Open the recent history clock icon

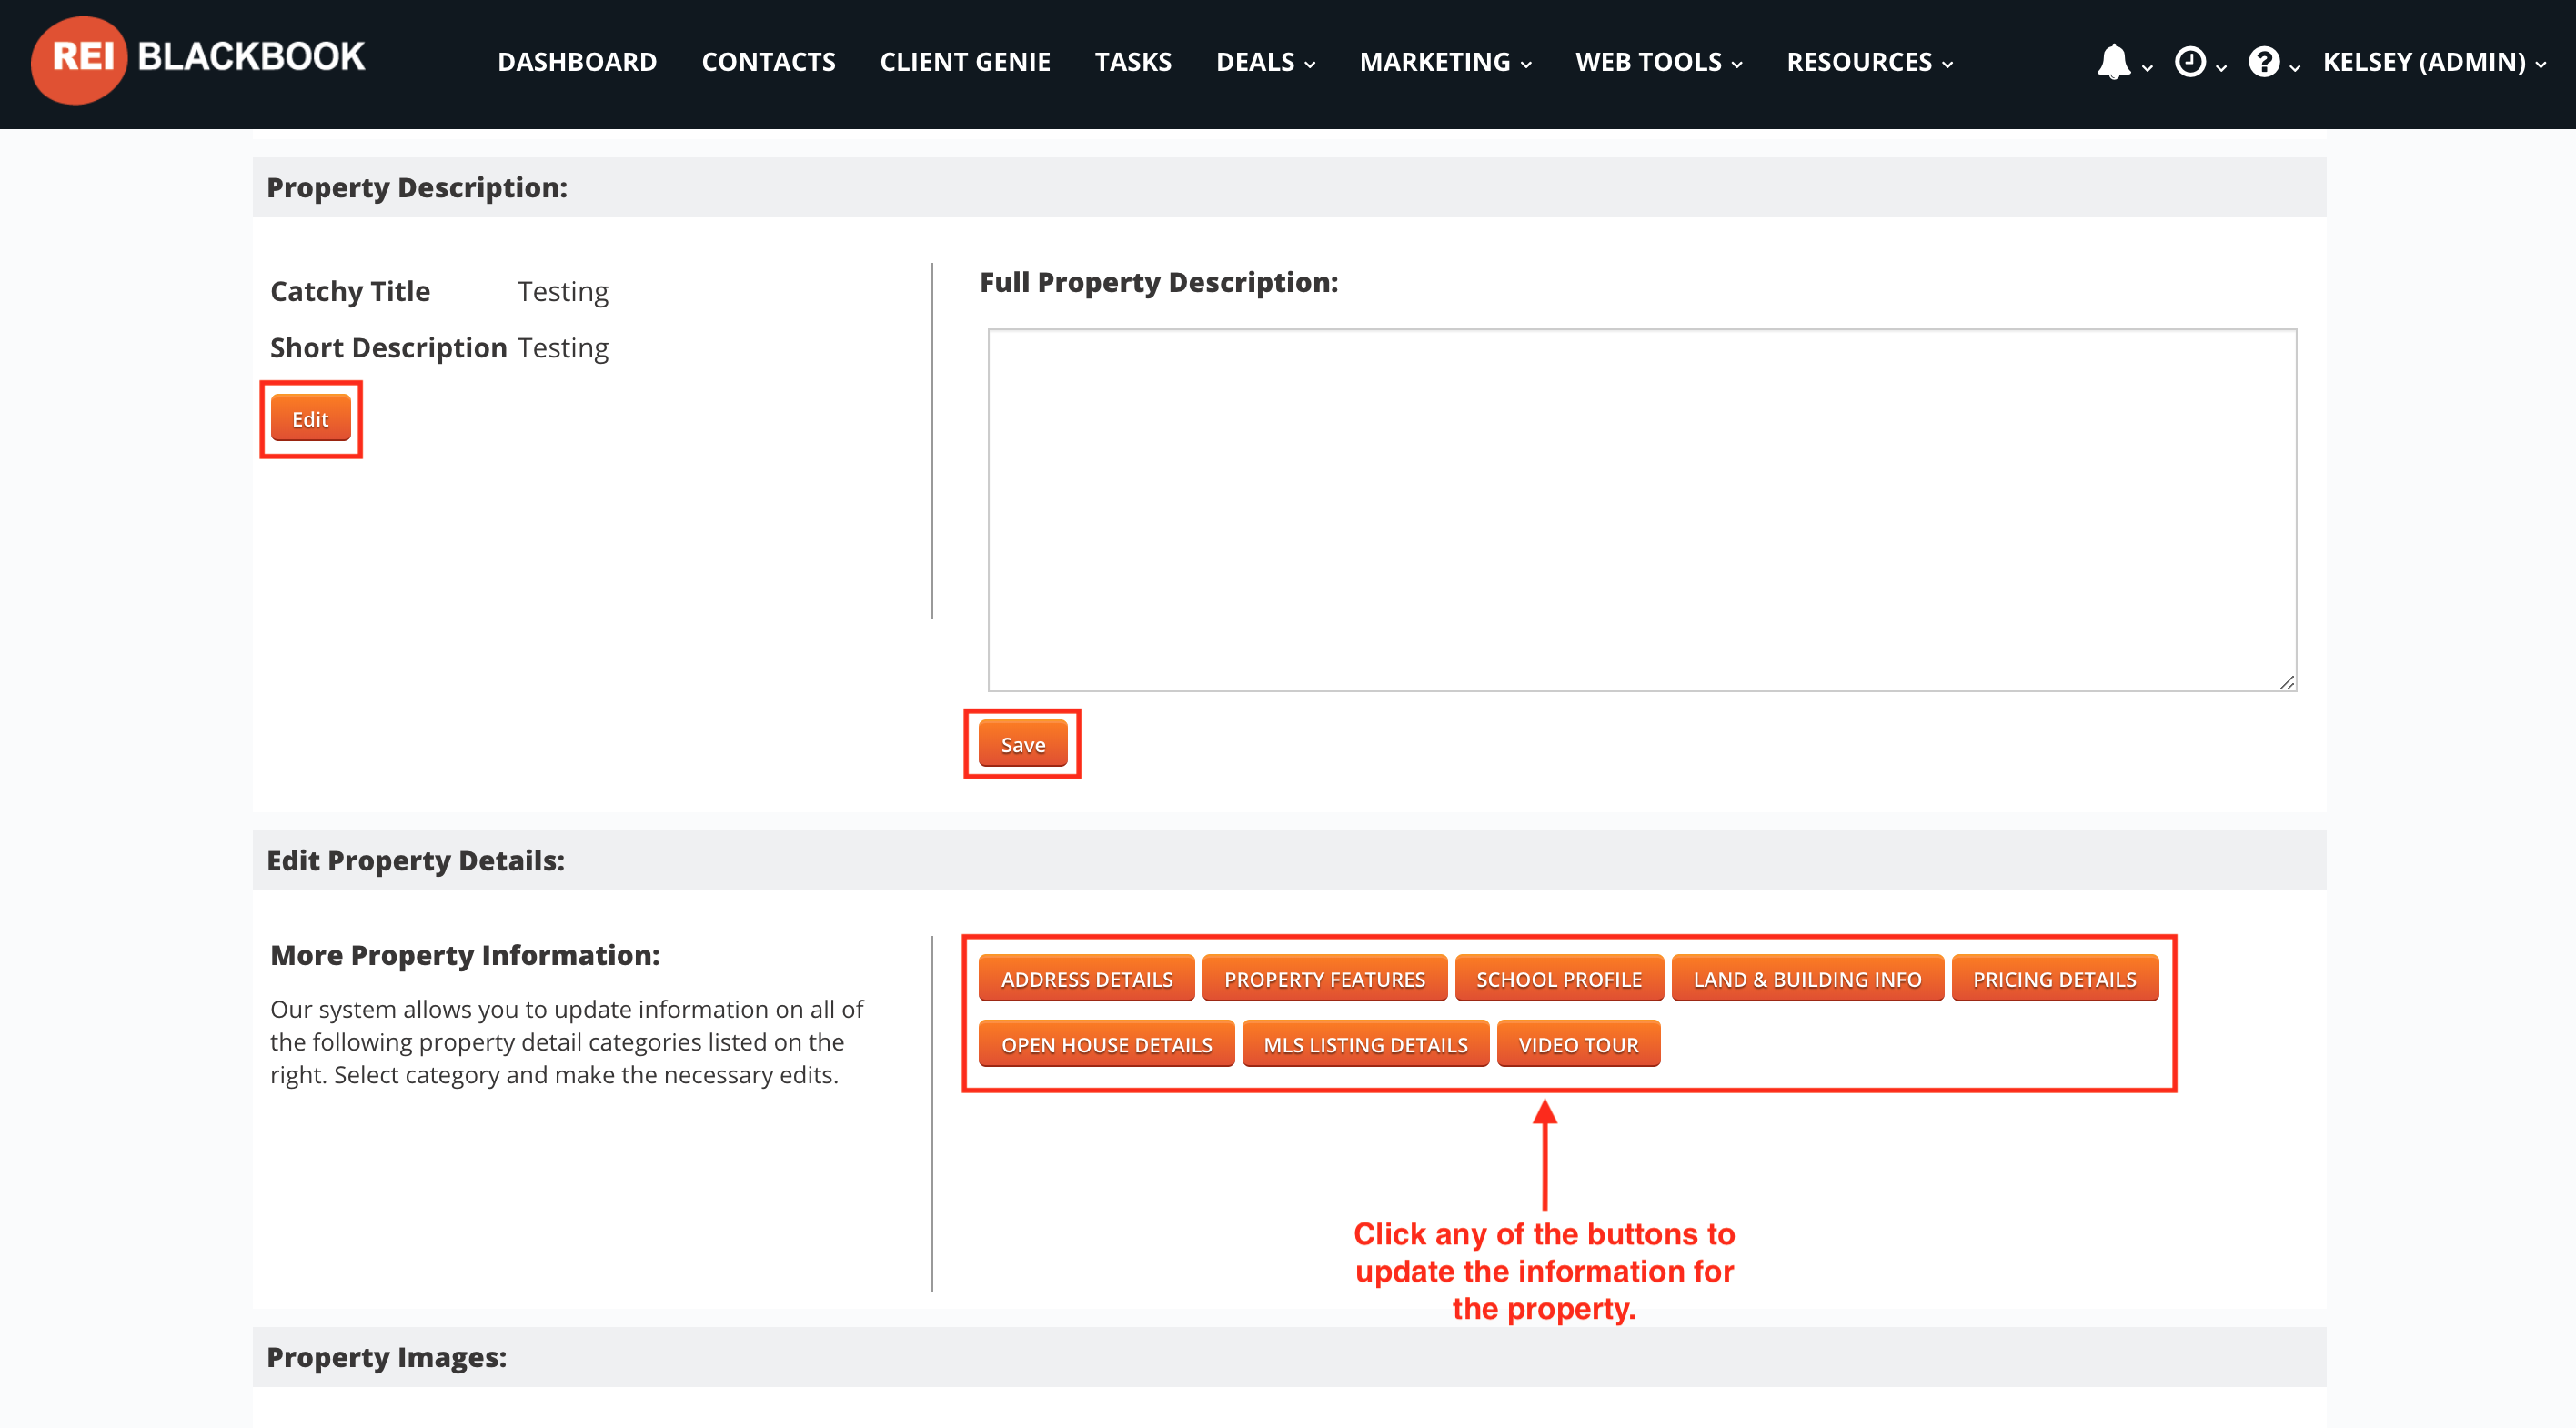2190,62
